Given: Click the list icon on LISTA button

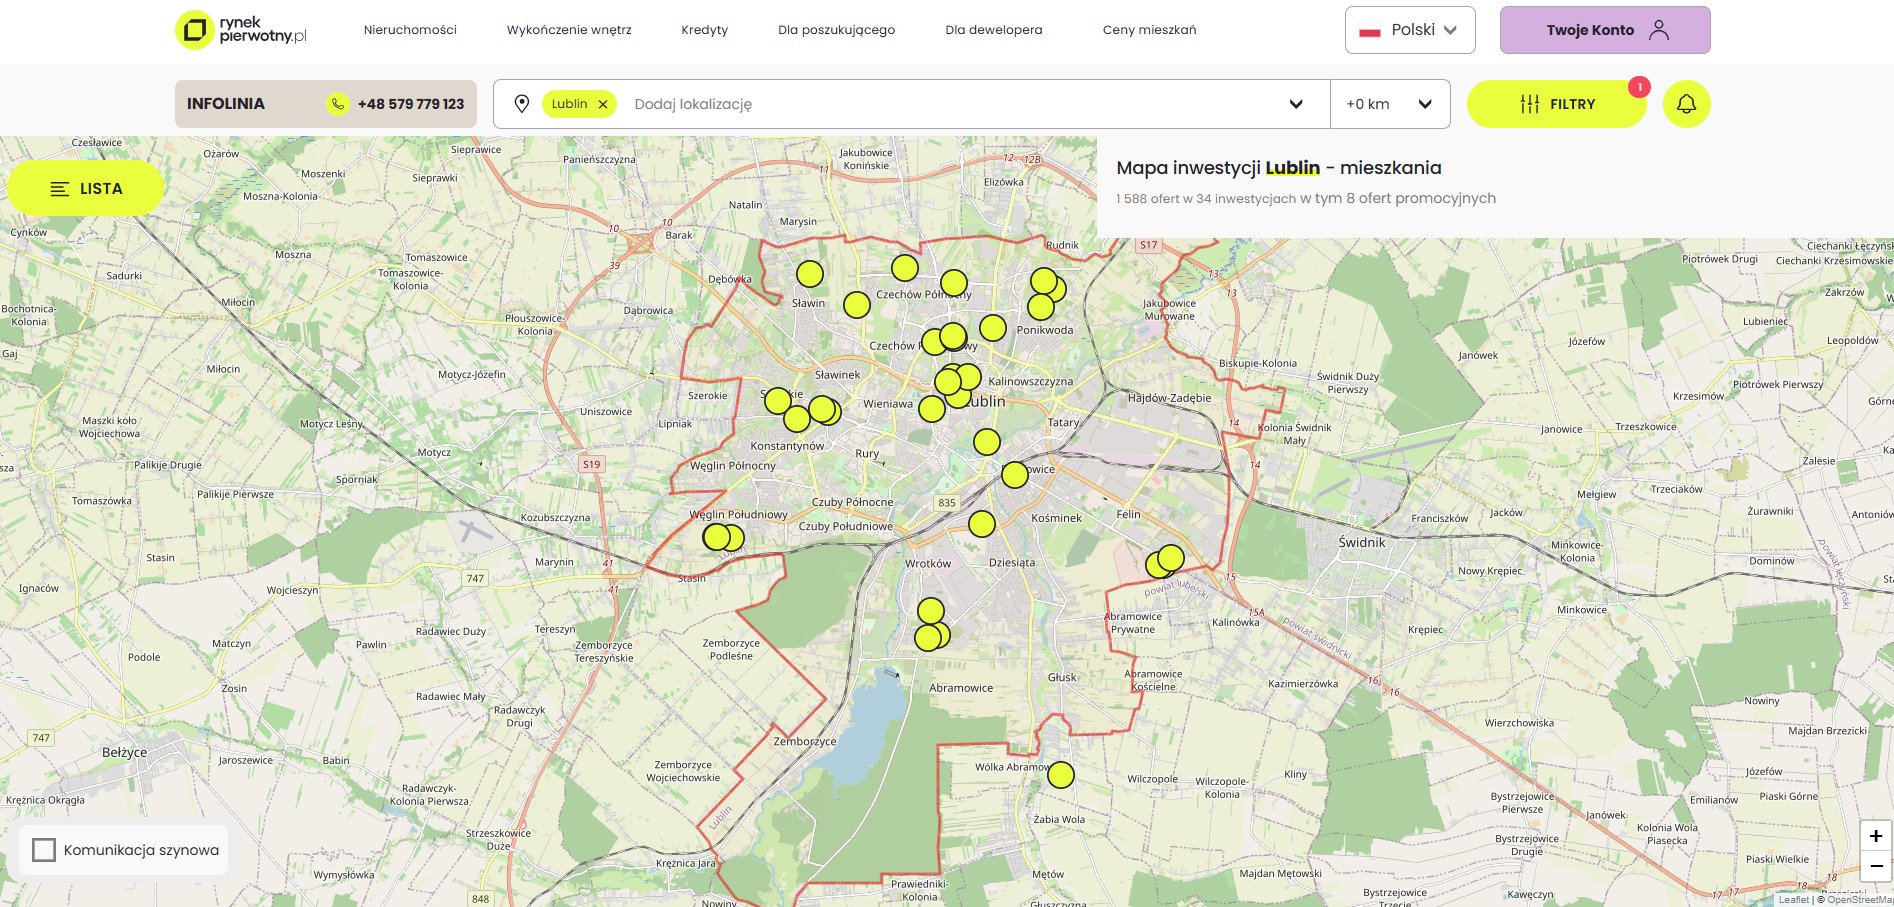Looking at the screenshot, I should [58, 187].
